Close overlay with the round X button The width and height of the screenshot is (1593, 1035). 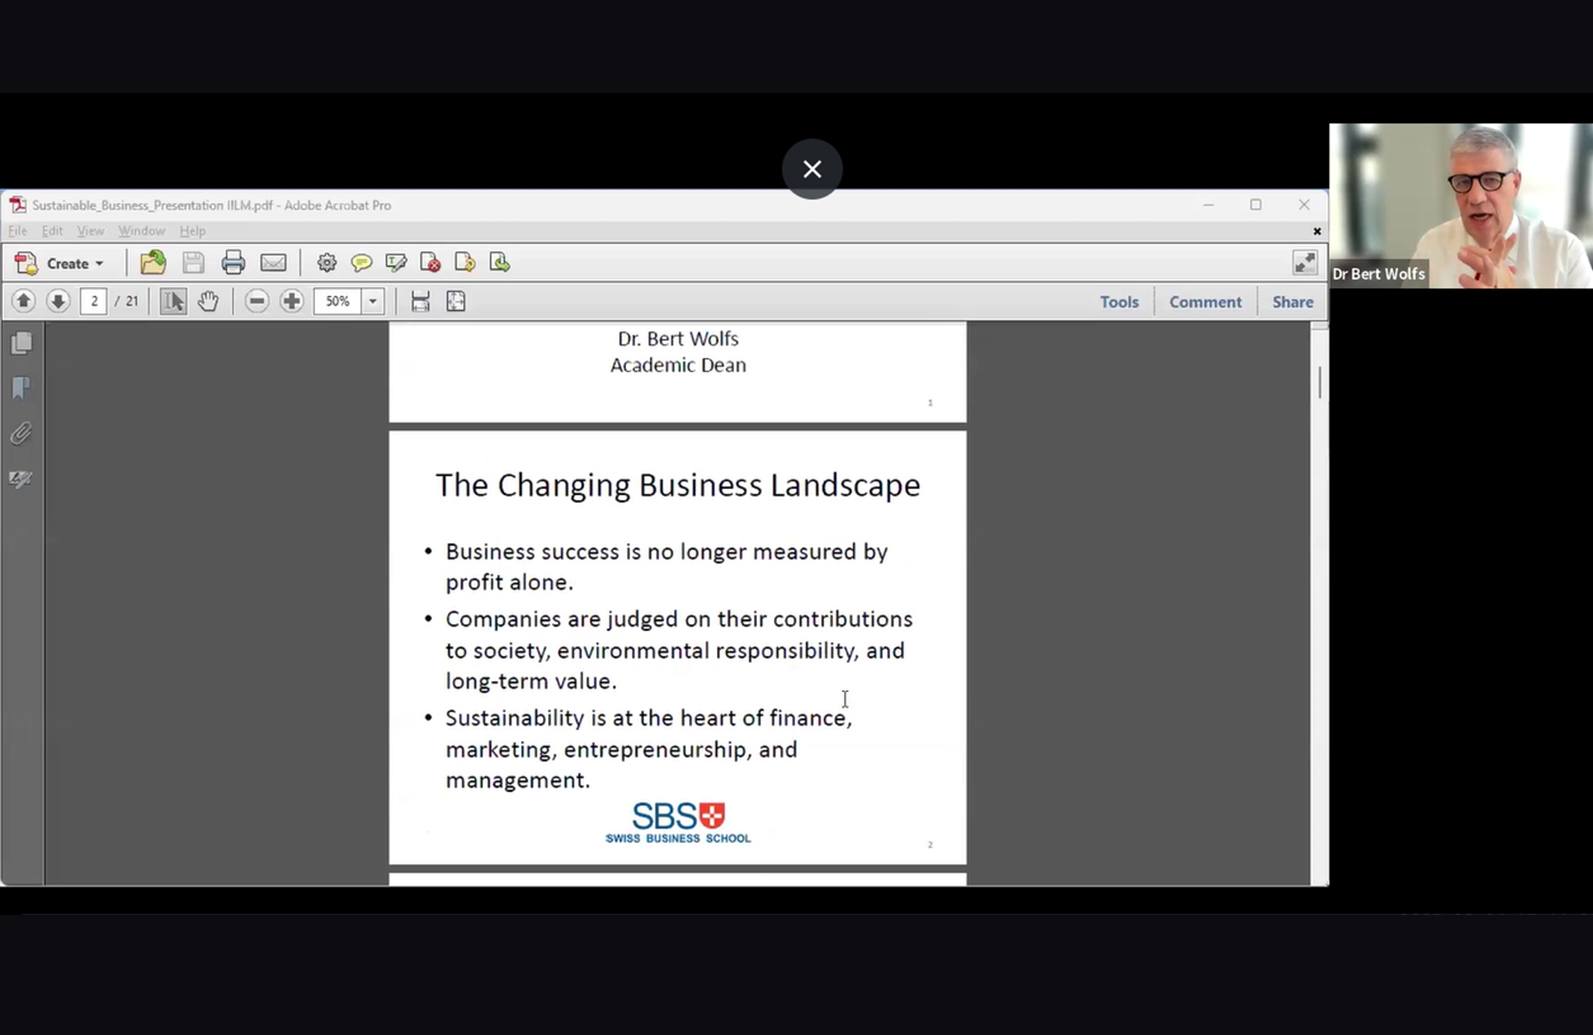point(812,169)
